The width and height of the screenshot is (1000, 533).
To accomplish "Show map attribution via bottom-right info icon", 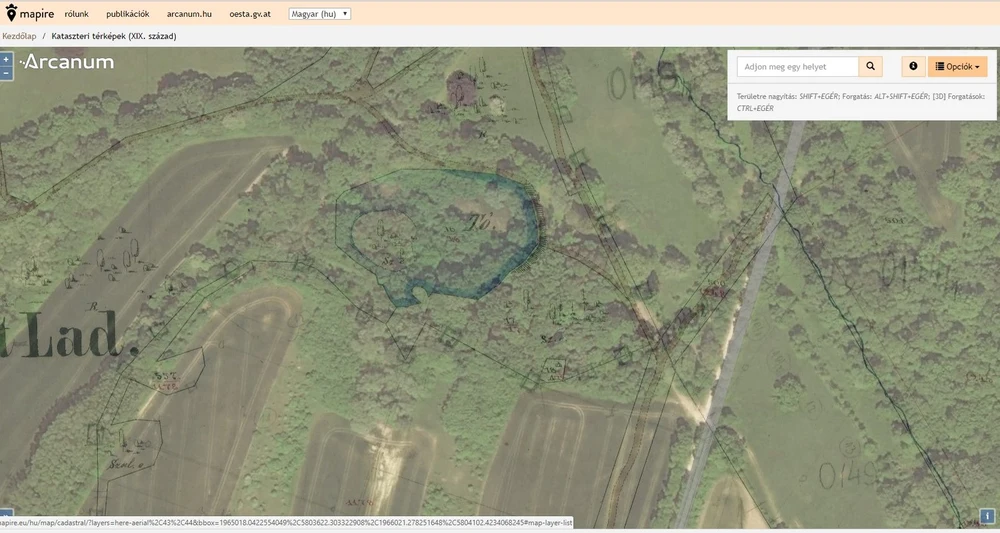I will point(987,516).
